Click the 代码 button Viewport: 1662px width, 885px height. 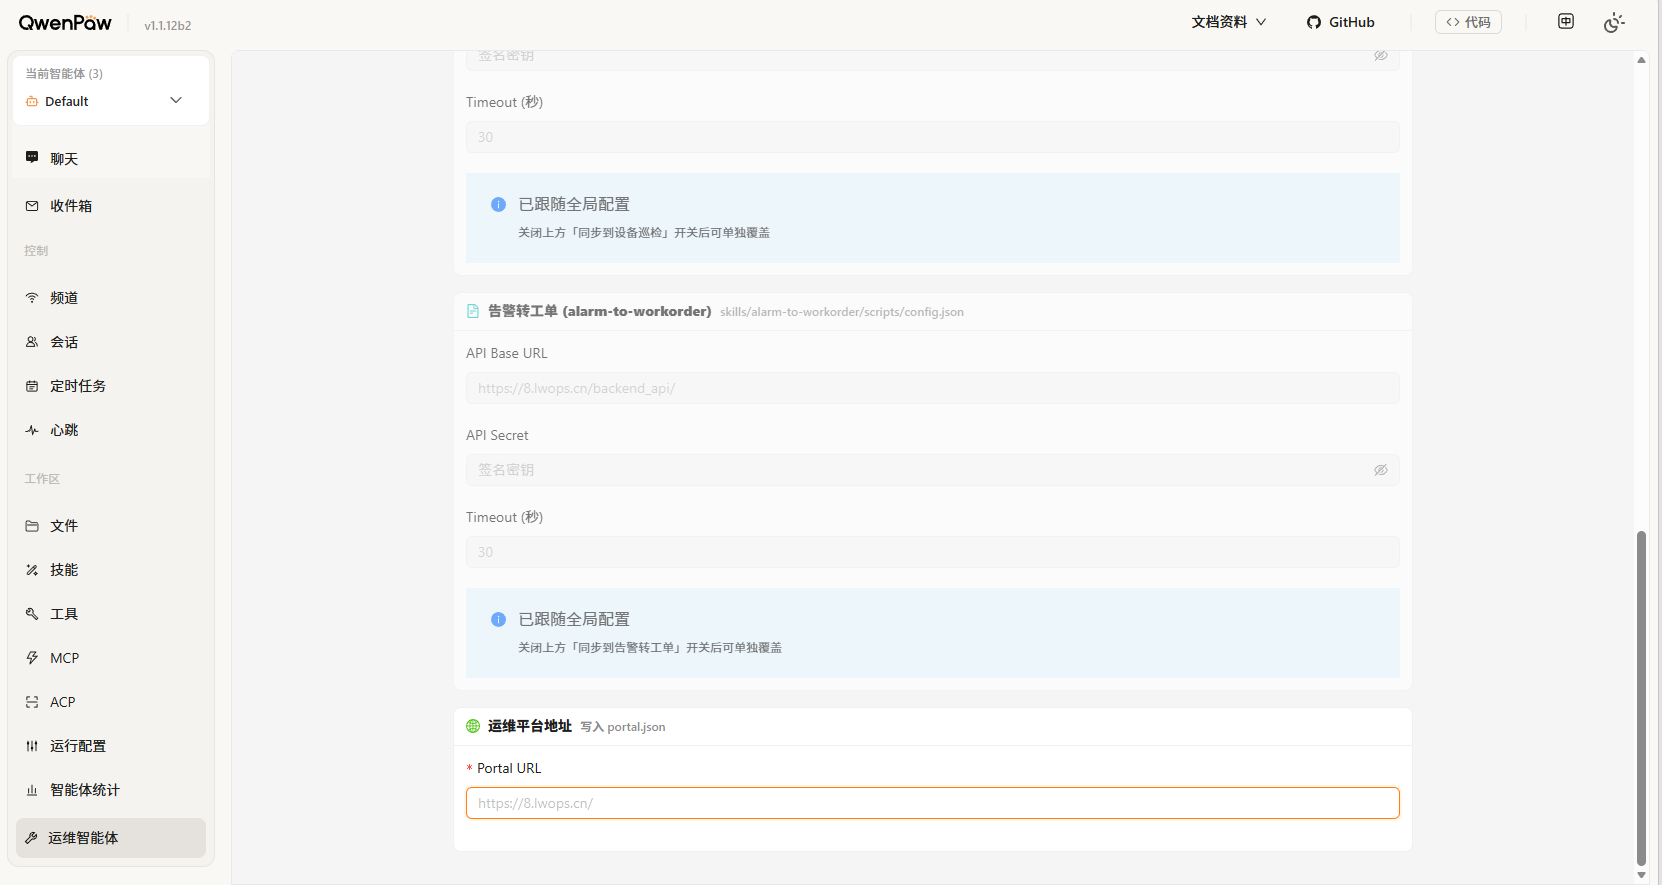click(1468, 22)
